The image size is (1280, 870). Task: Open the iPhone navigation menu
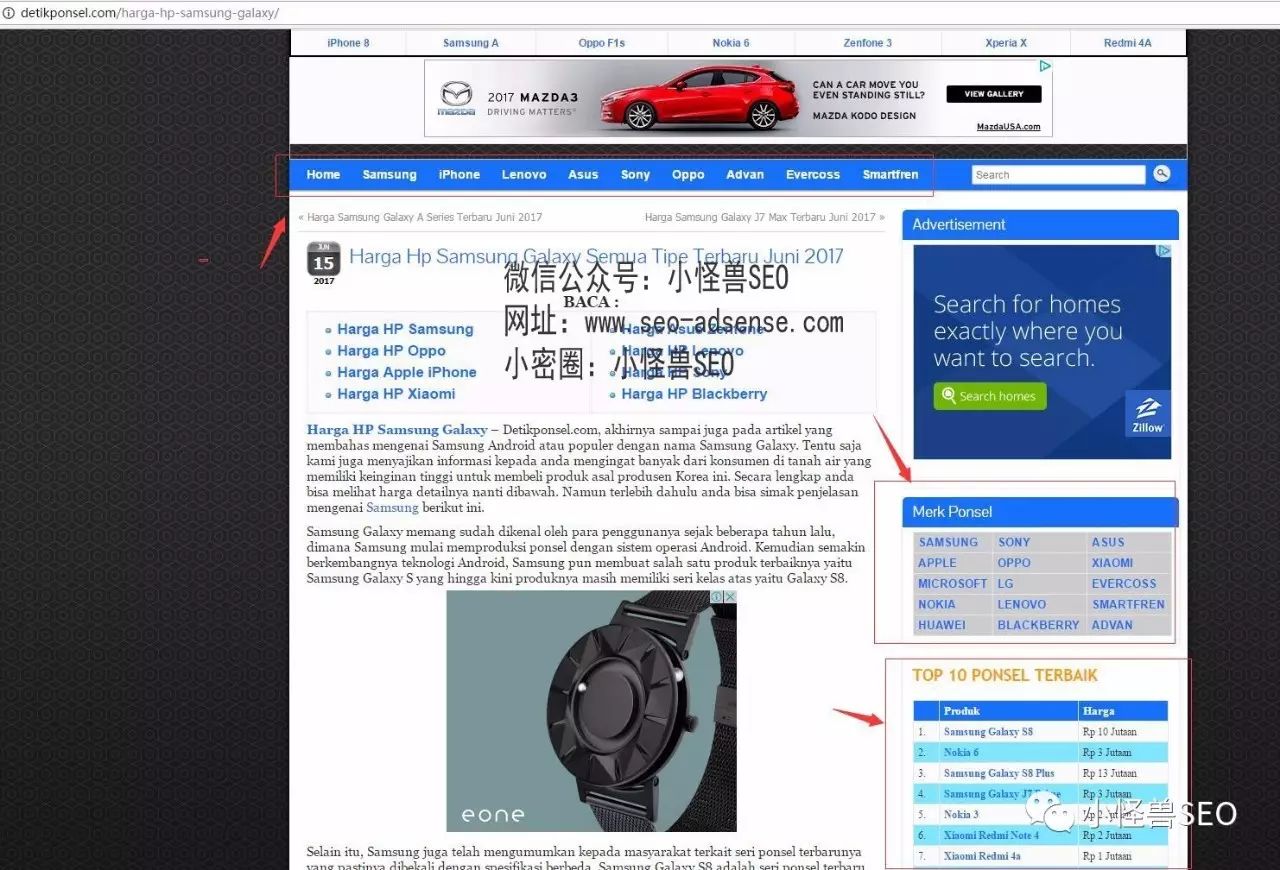coord(459,174)
